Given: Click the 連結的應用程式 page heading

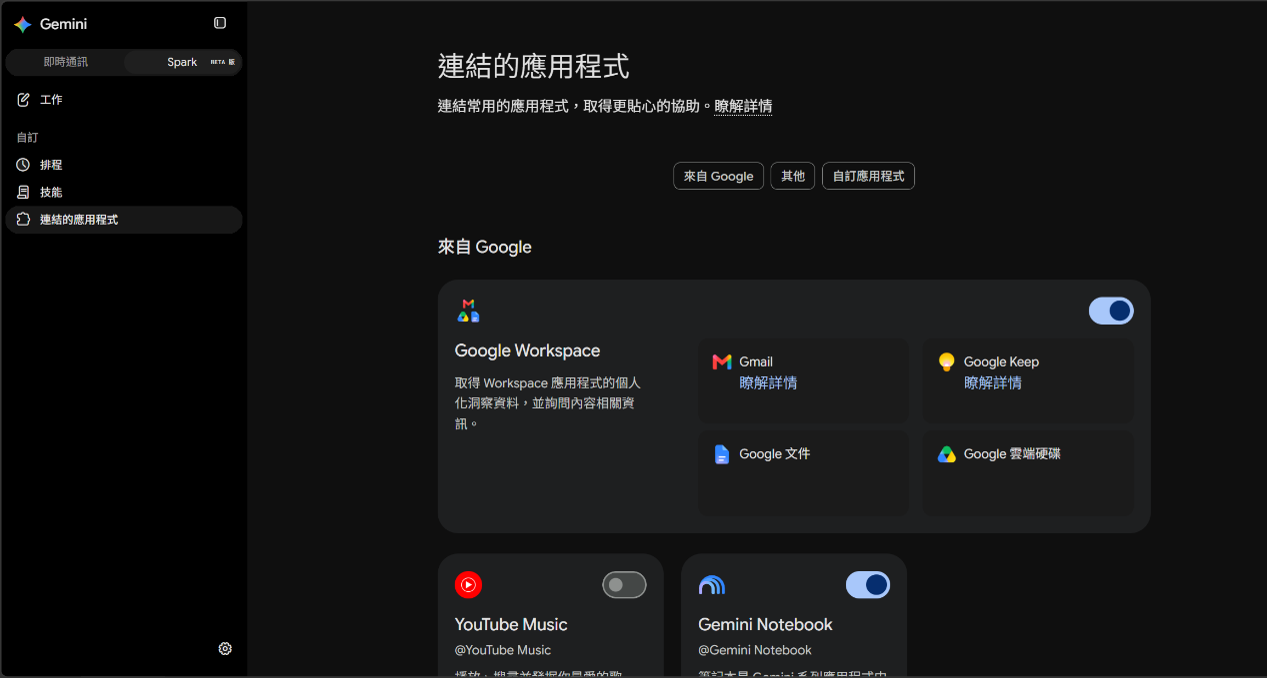Looking at the screenshot, I should (534, 67).
